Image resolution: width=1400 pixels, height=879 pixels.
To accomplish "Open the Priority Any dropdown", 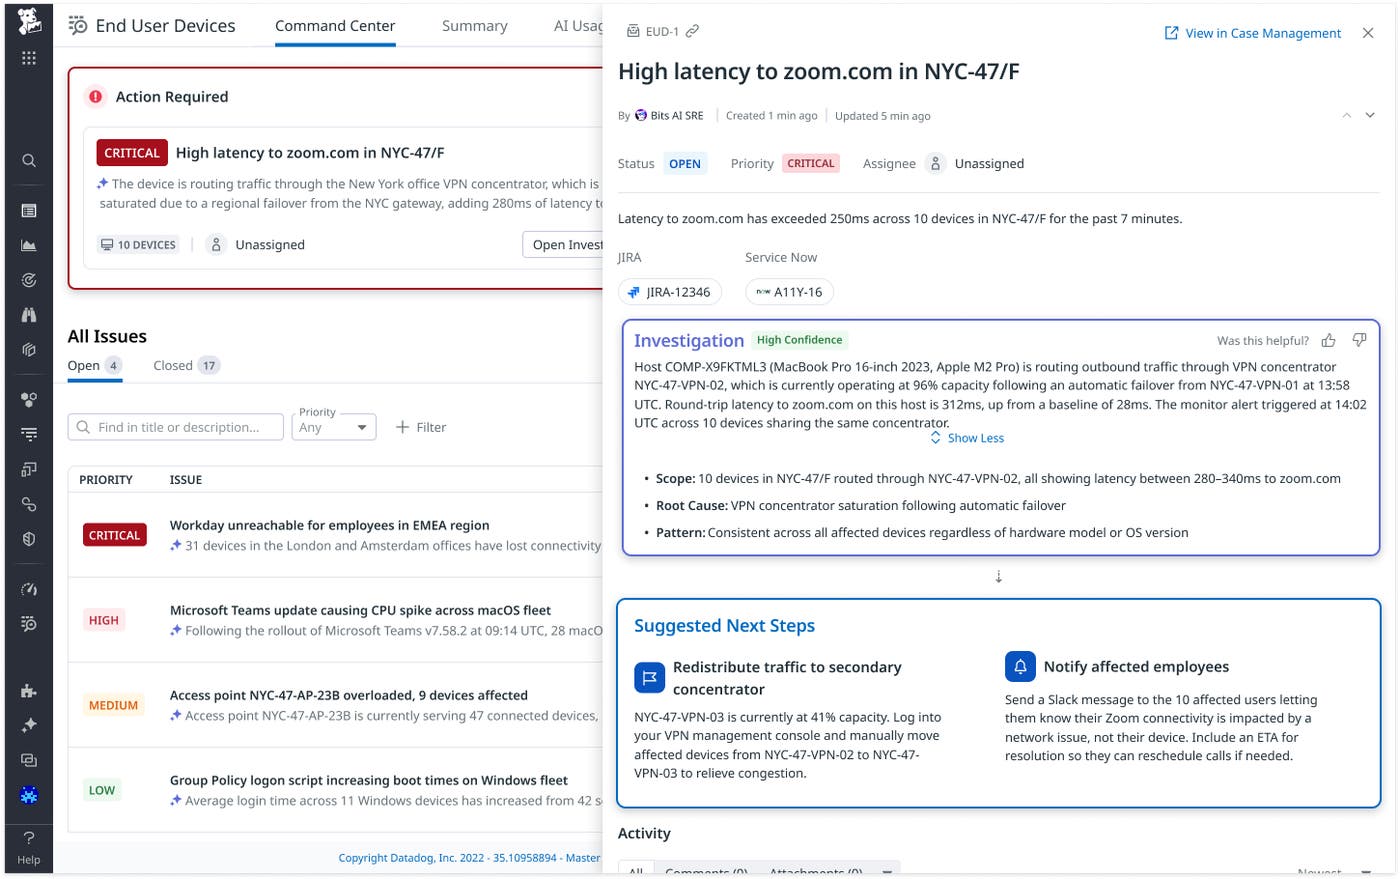I will pyautogui.click(x=334, y=427).
